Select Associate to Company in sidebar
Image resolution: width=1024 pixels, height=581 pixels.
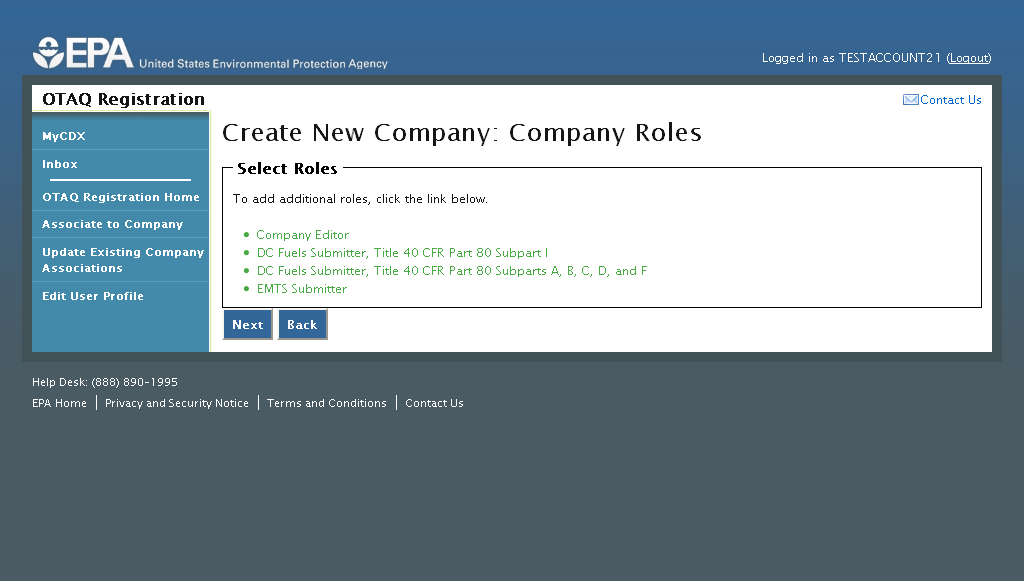[x=112, y=224]
